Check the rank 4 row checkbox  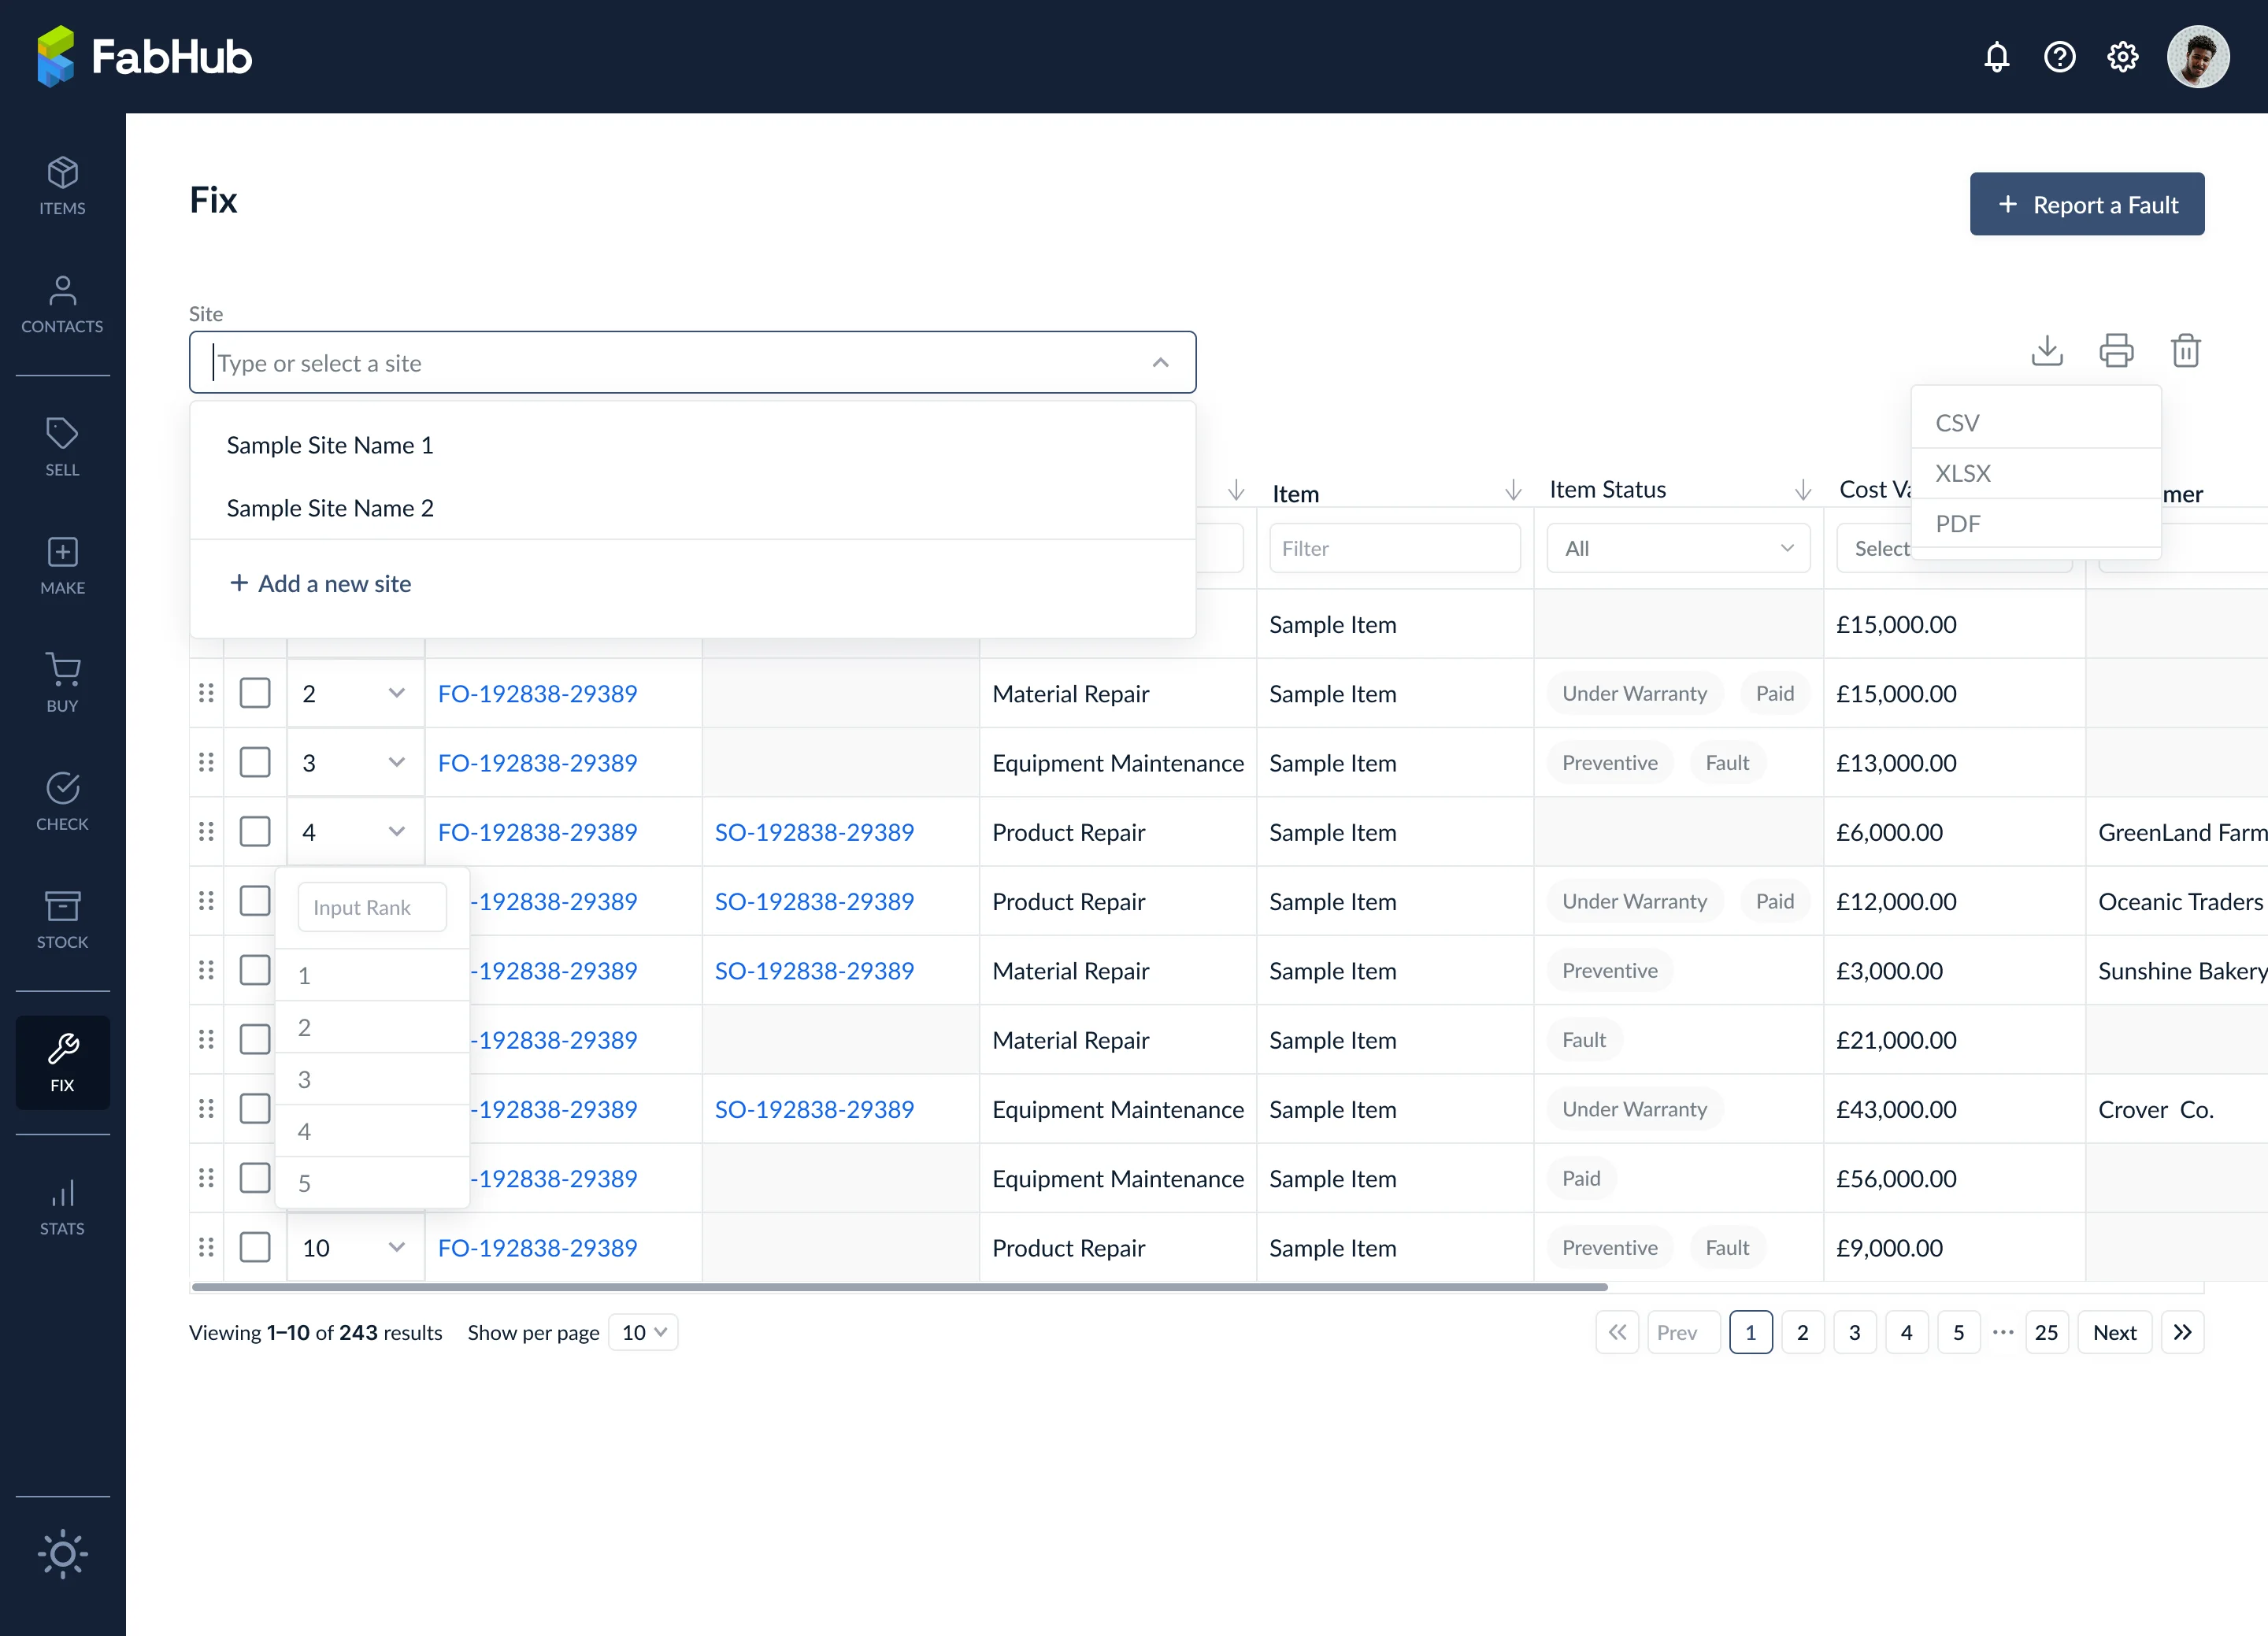point(255,831)
